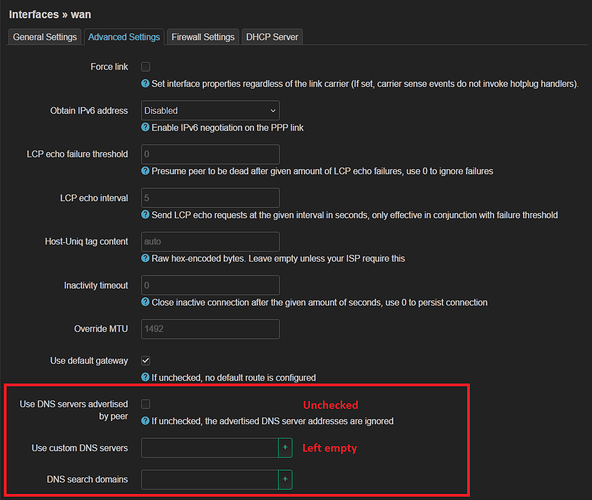This screenshot has height=500, width=592.
Task: Uncheck Use default gateway checkbox
Action: (x=145, y=361)
